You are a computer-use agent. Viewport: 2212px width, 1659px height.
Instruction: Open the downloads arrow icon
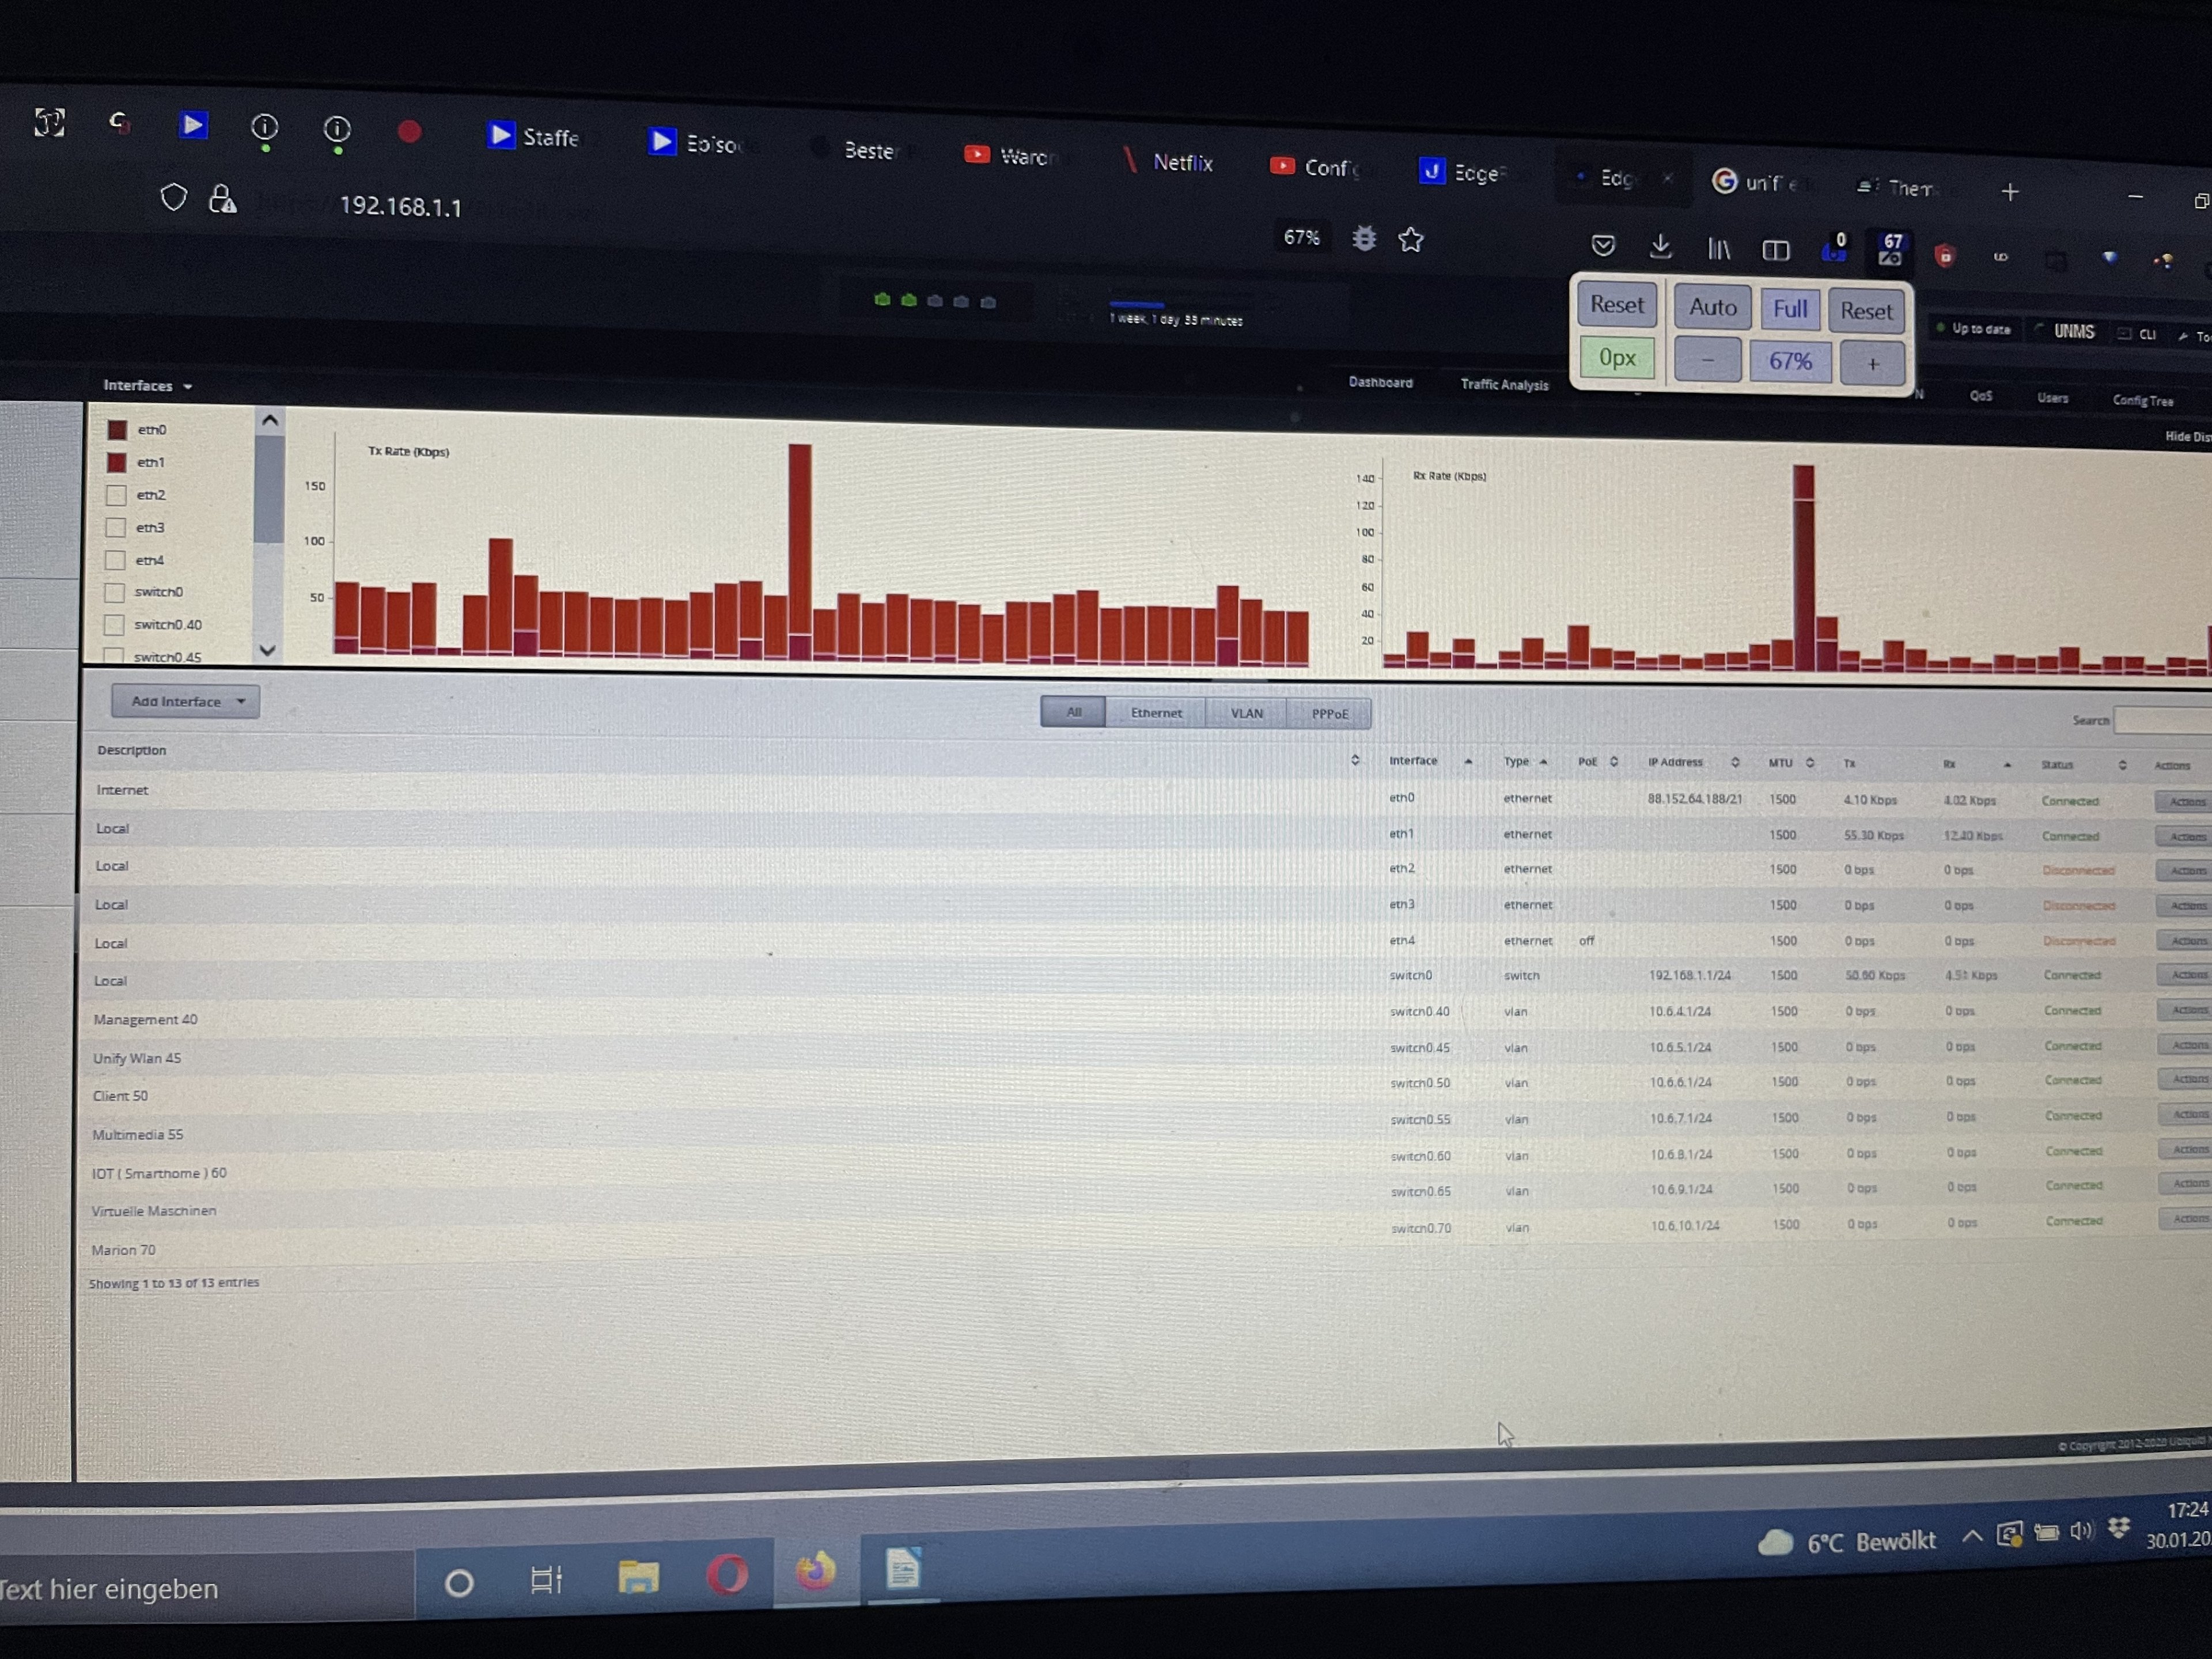1660,246
